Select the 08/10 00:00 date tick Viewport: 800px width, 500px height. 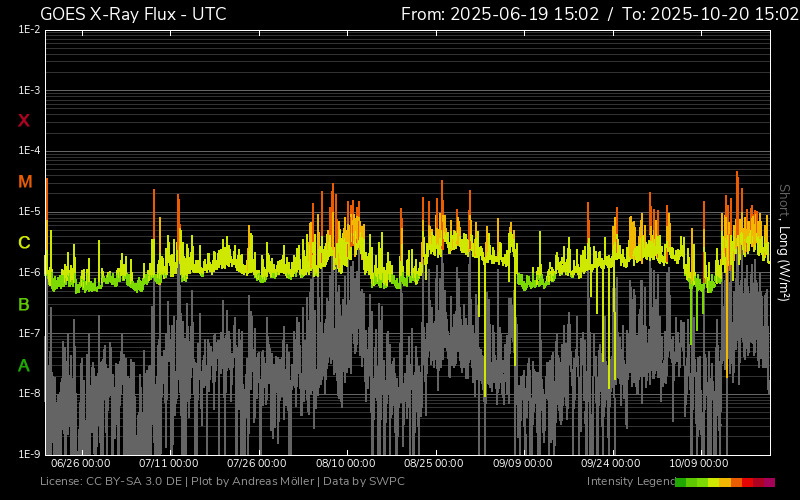point(345,464)
